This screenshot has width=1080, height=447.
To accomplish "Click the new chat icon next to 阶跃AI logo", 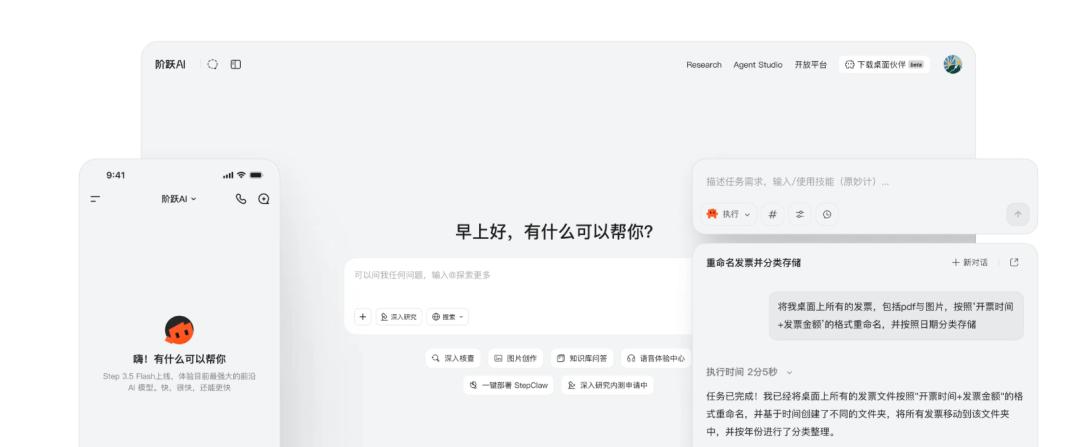I will click(213, 64).
